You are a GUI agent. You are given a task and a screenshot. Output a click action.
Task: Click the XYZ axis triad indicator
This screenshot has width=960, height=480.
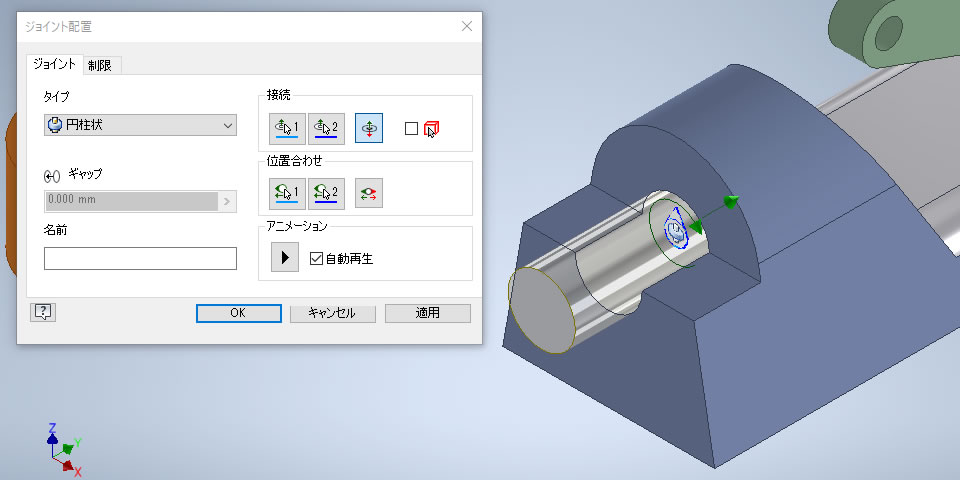(x=64, y=449)
